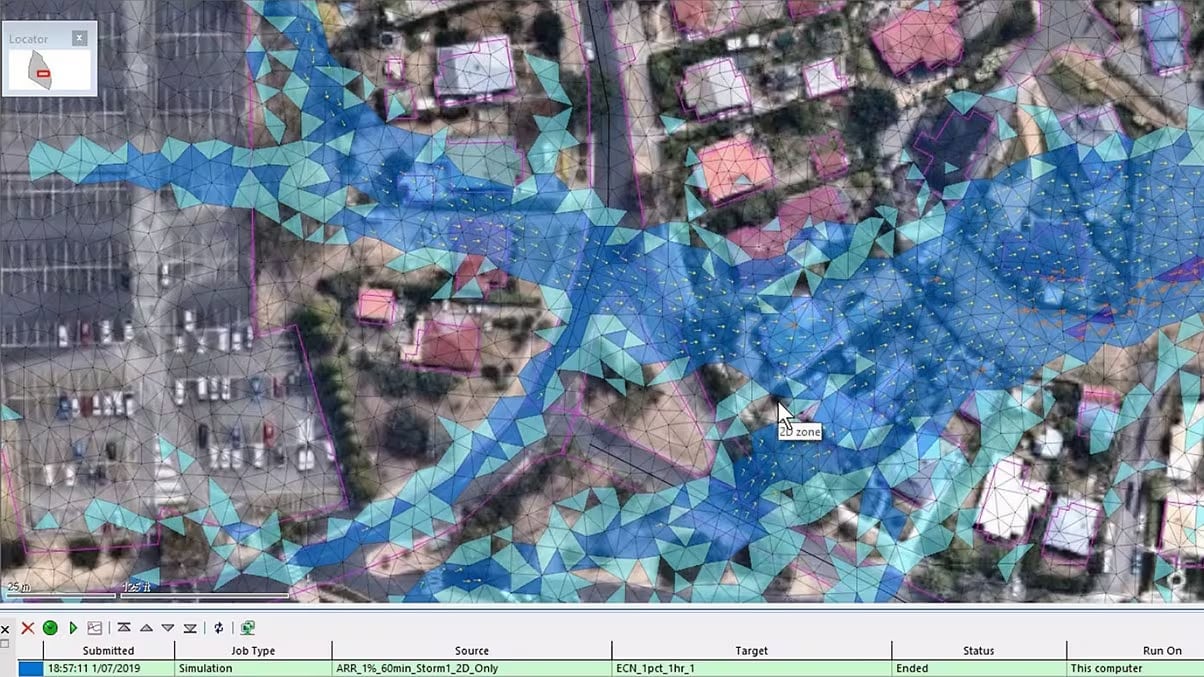Move the selected job up one position
This screenshot has height=677, width=1204.
[146, 628]
